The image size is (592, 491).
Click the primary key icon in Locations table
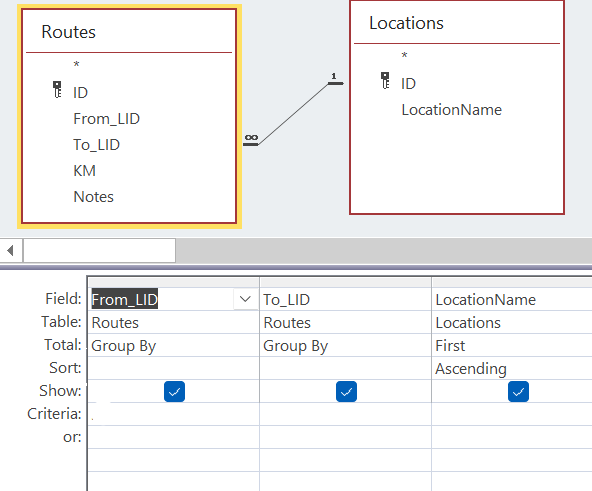[x=385, y=80]
